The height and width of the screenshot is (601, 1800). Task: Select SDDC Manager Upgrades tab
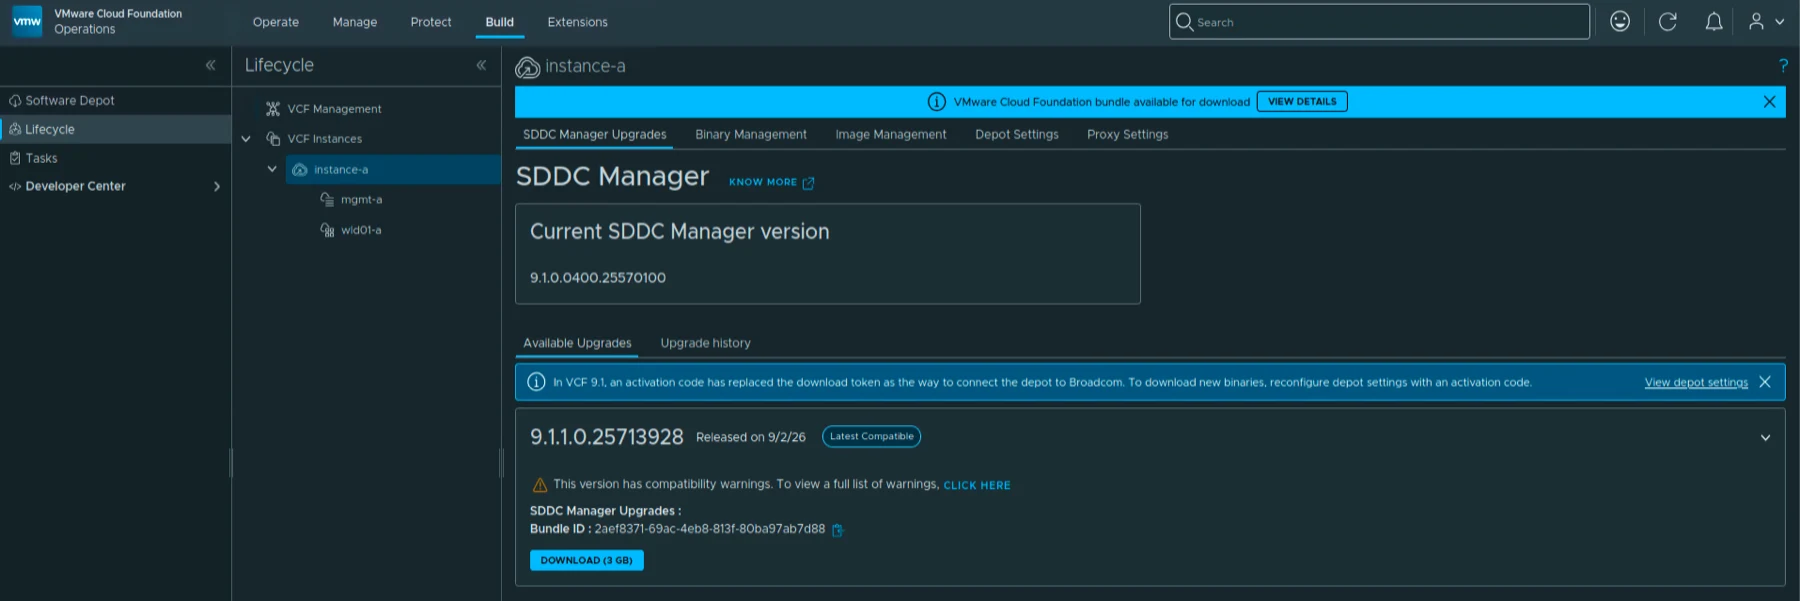point(595,134)
